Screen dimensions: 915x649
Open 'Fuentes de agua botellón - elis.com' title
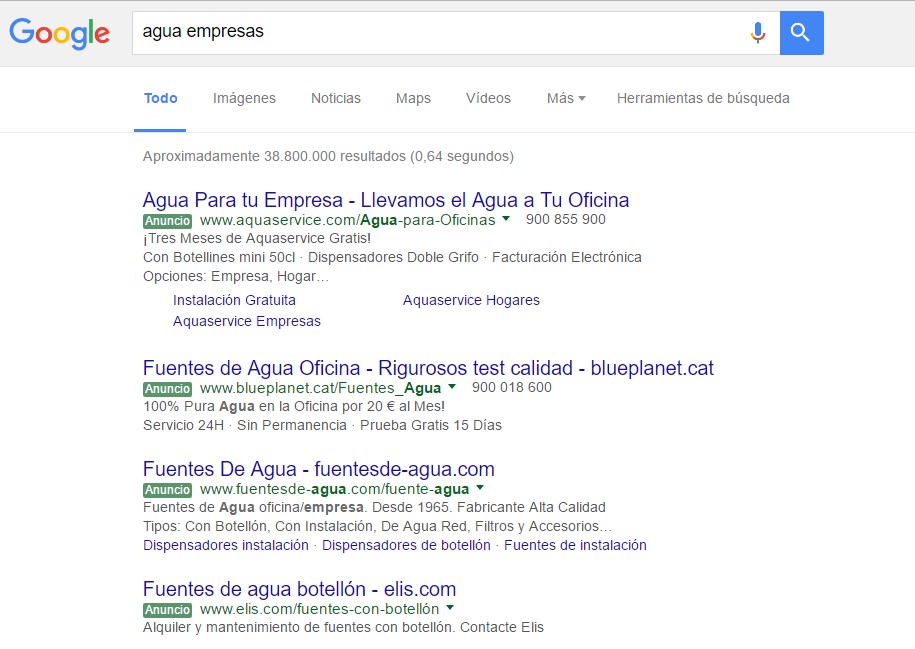point(299,589)
